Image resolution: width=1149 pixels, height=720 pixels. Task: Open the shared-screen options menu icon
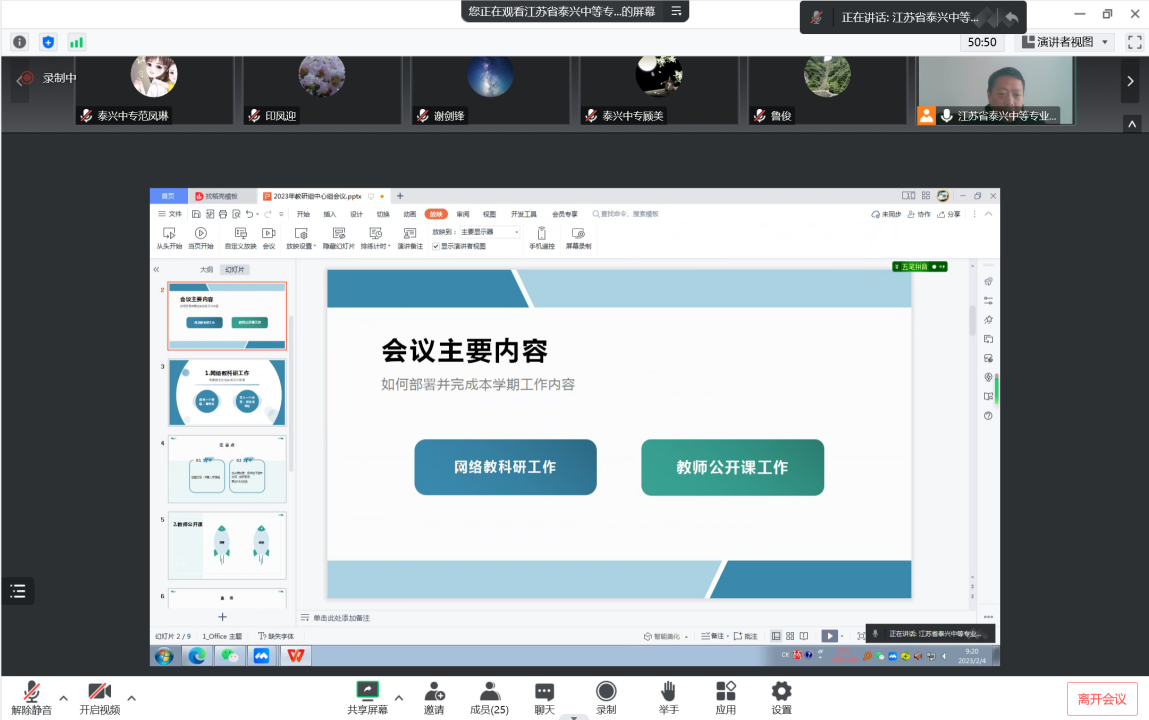coord(676,11)
